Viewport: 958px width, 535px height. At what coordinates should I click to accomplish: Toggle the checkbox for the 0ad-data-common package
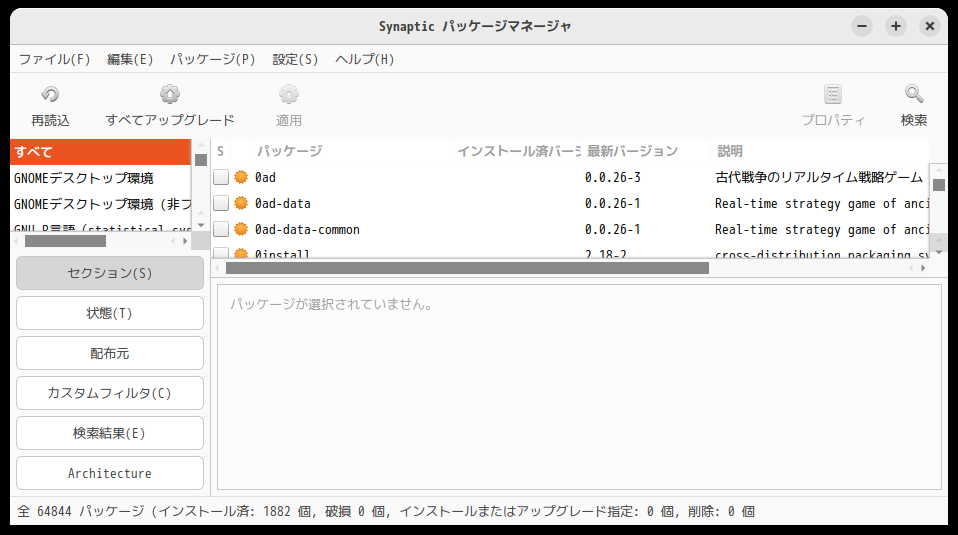221,230
